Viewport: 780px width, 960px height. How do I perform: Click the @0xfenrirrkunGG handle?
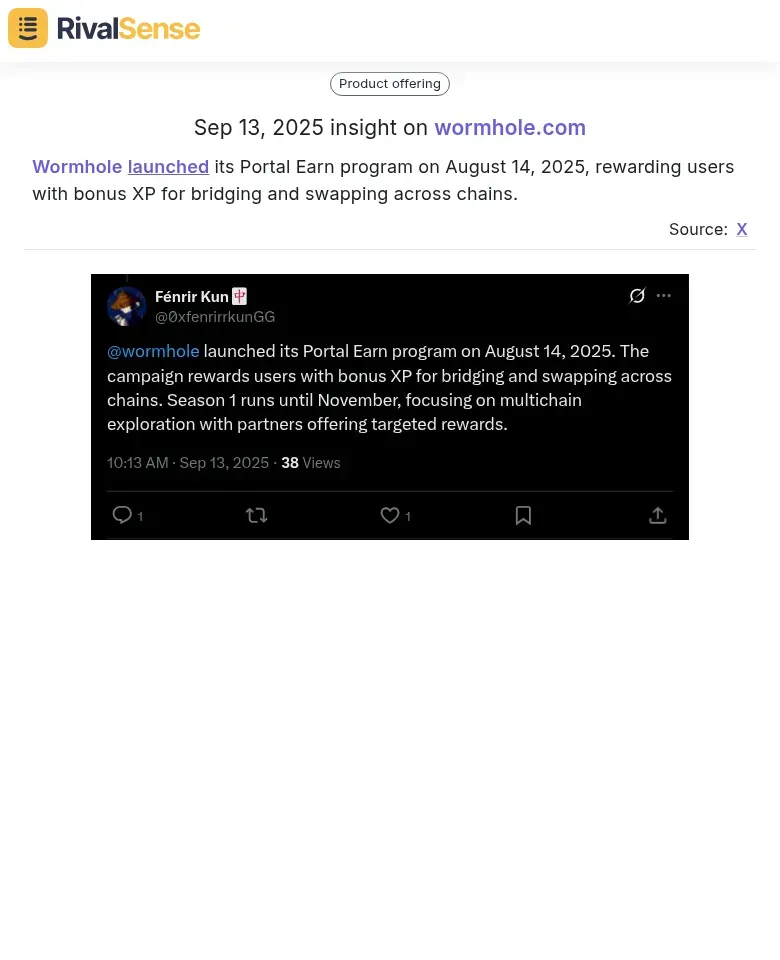[x=215, y=317]
